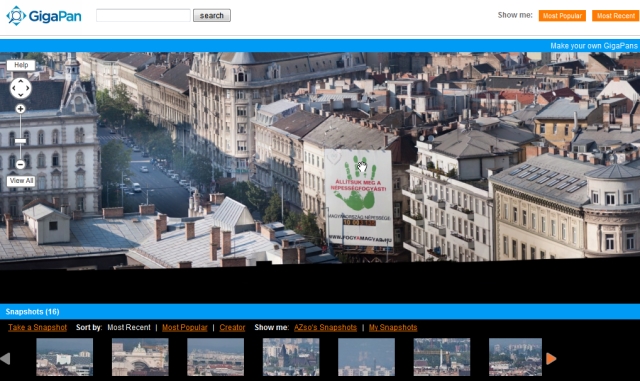The width and height of the screenshot is (640, 381).
Task: Open the fourth snapshot thumbnail
Action: tap(291, 357)
